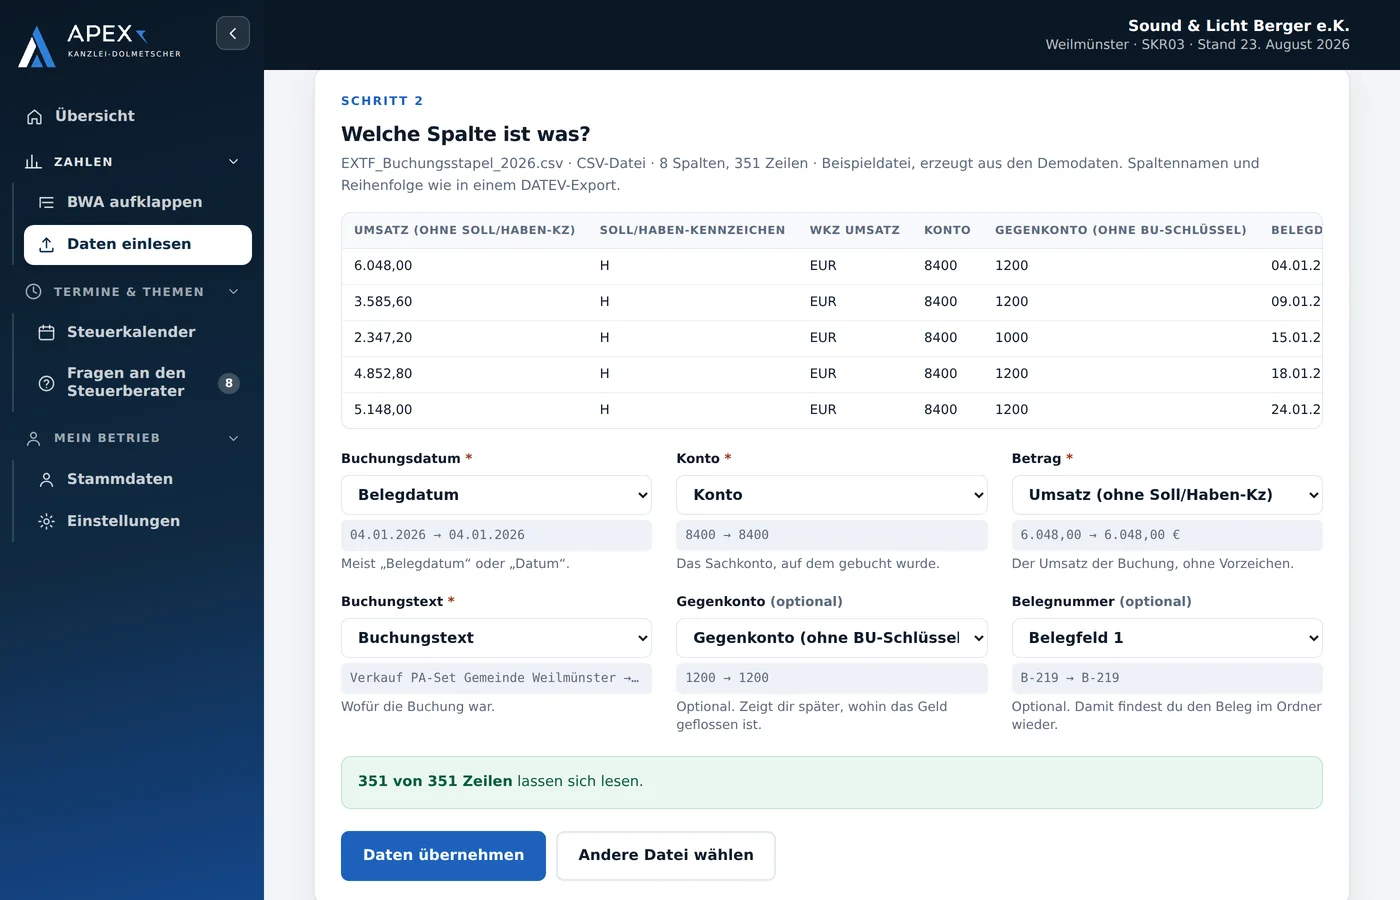Screen dimensions: 1400x900
Task: Click the bar chart icon next to ZAHLEN
Action: (x=33, y=162)
